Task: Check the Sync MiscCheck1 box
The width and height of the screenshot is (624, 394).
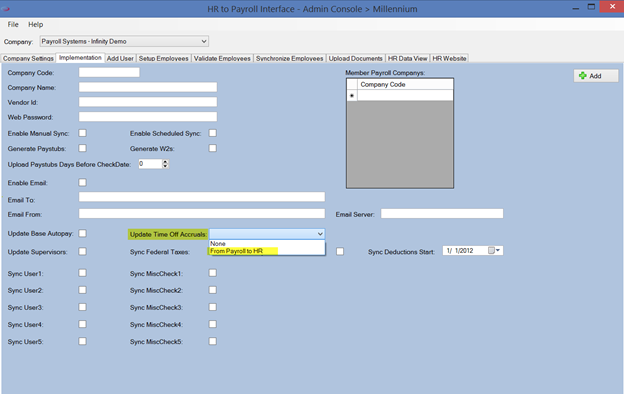Action: 213,273
